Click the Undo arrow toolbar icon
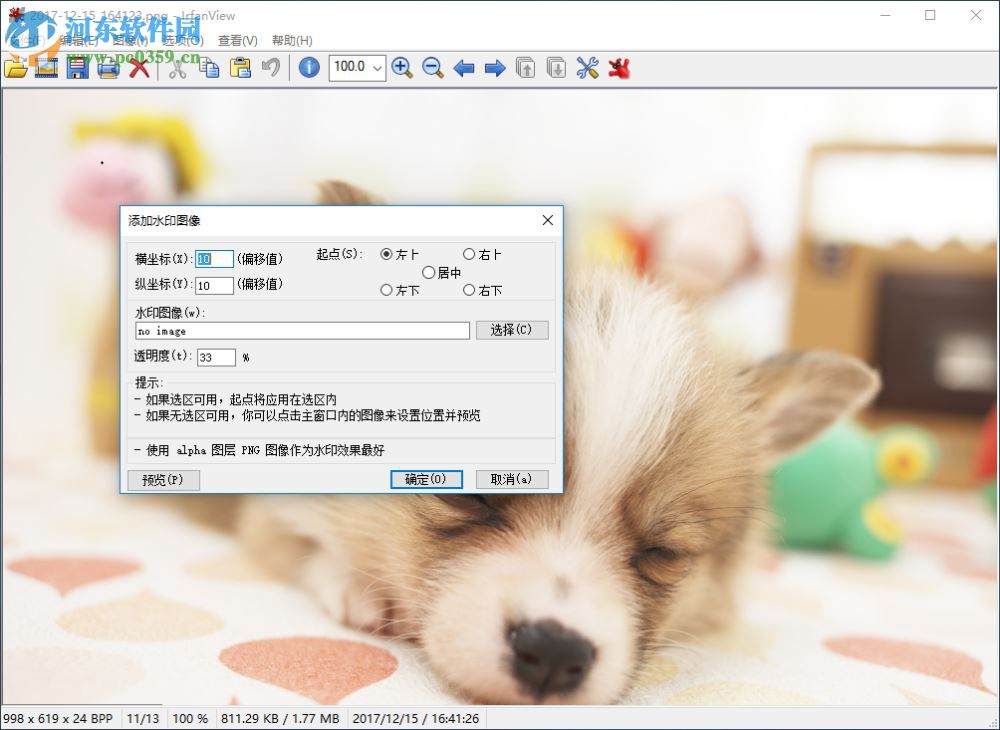This screenshot has height=730, width=1000. [x=271, y=68]
